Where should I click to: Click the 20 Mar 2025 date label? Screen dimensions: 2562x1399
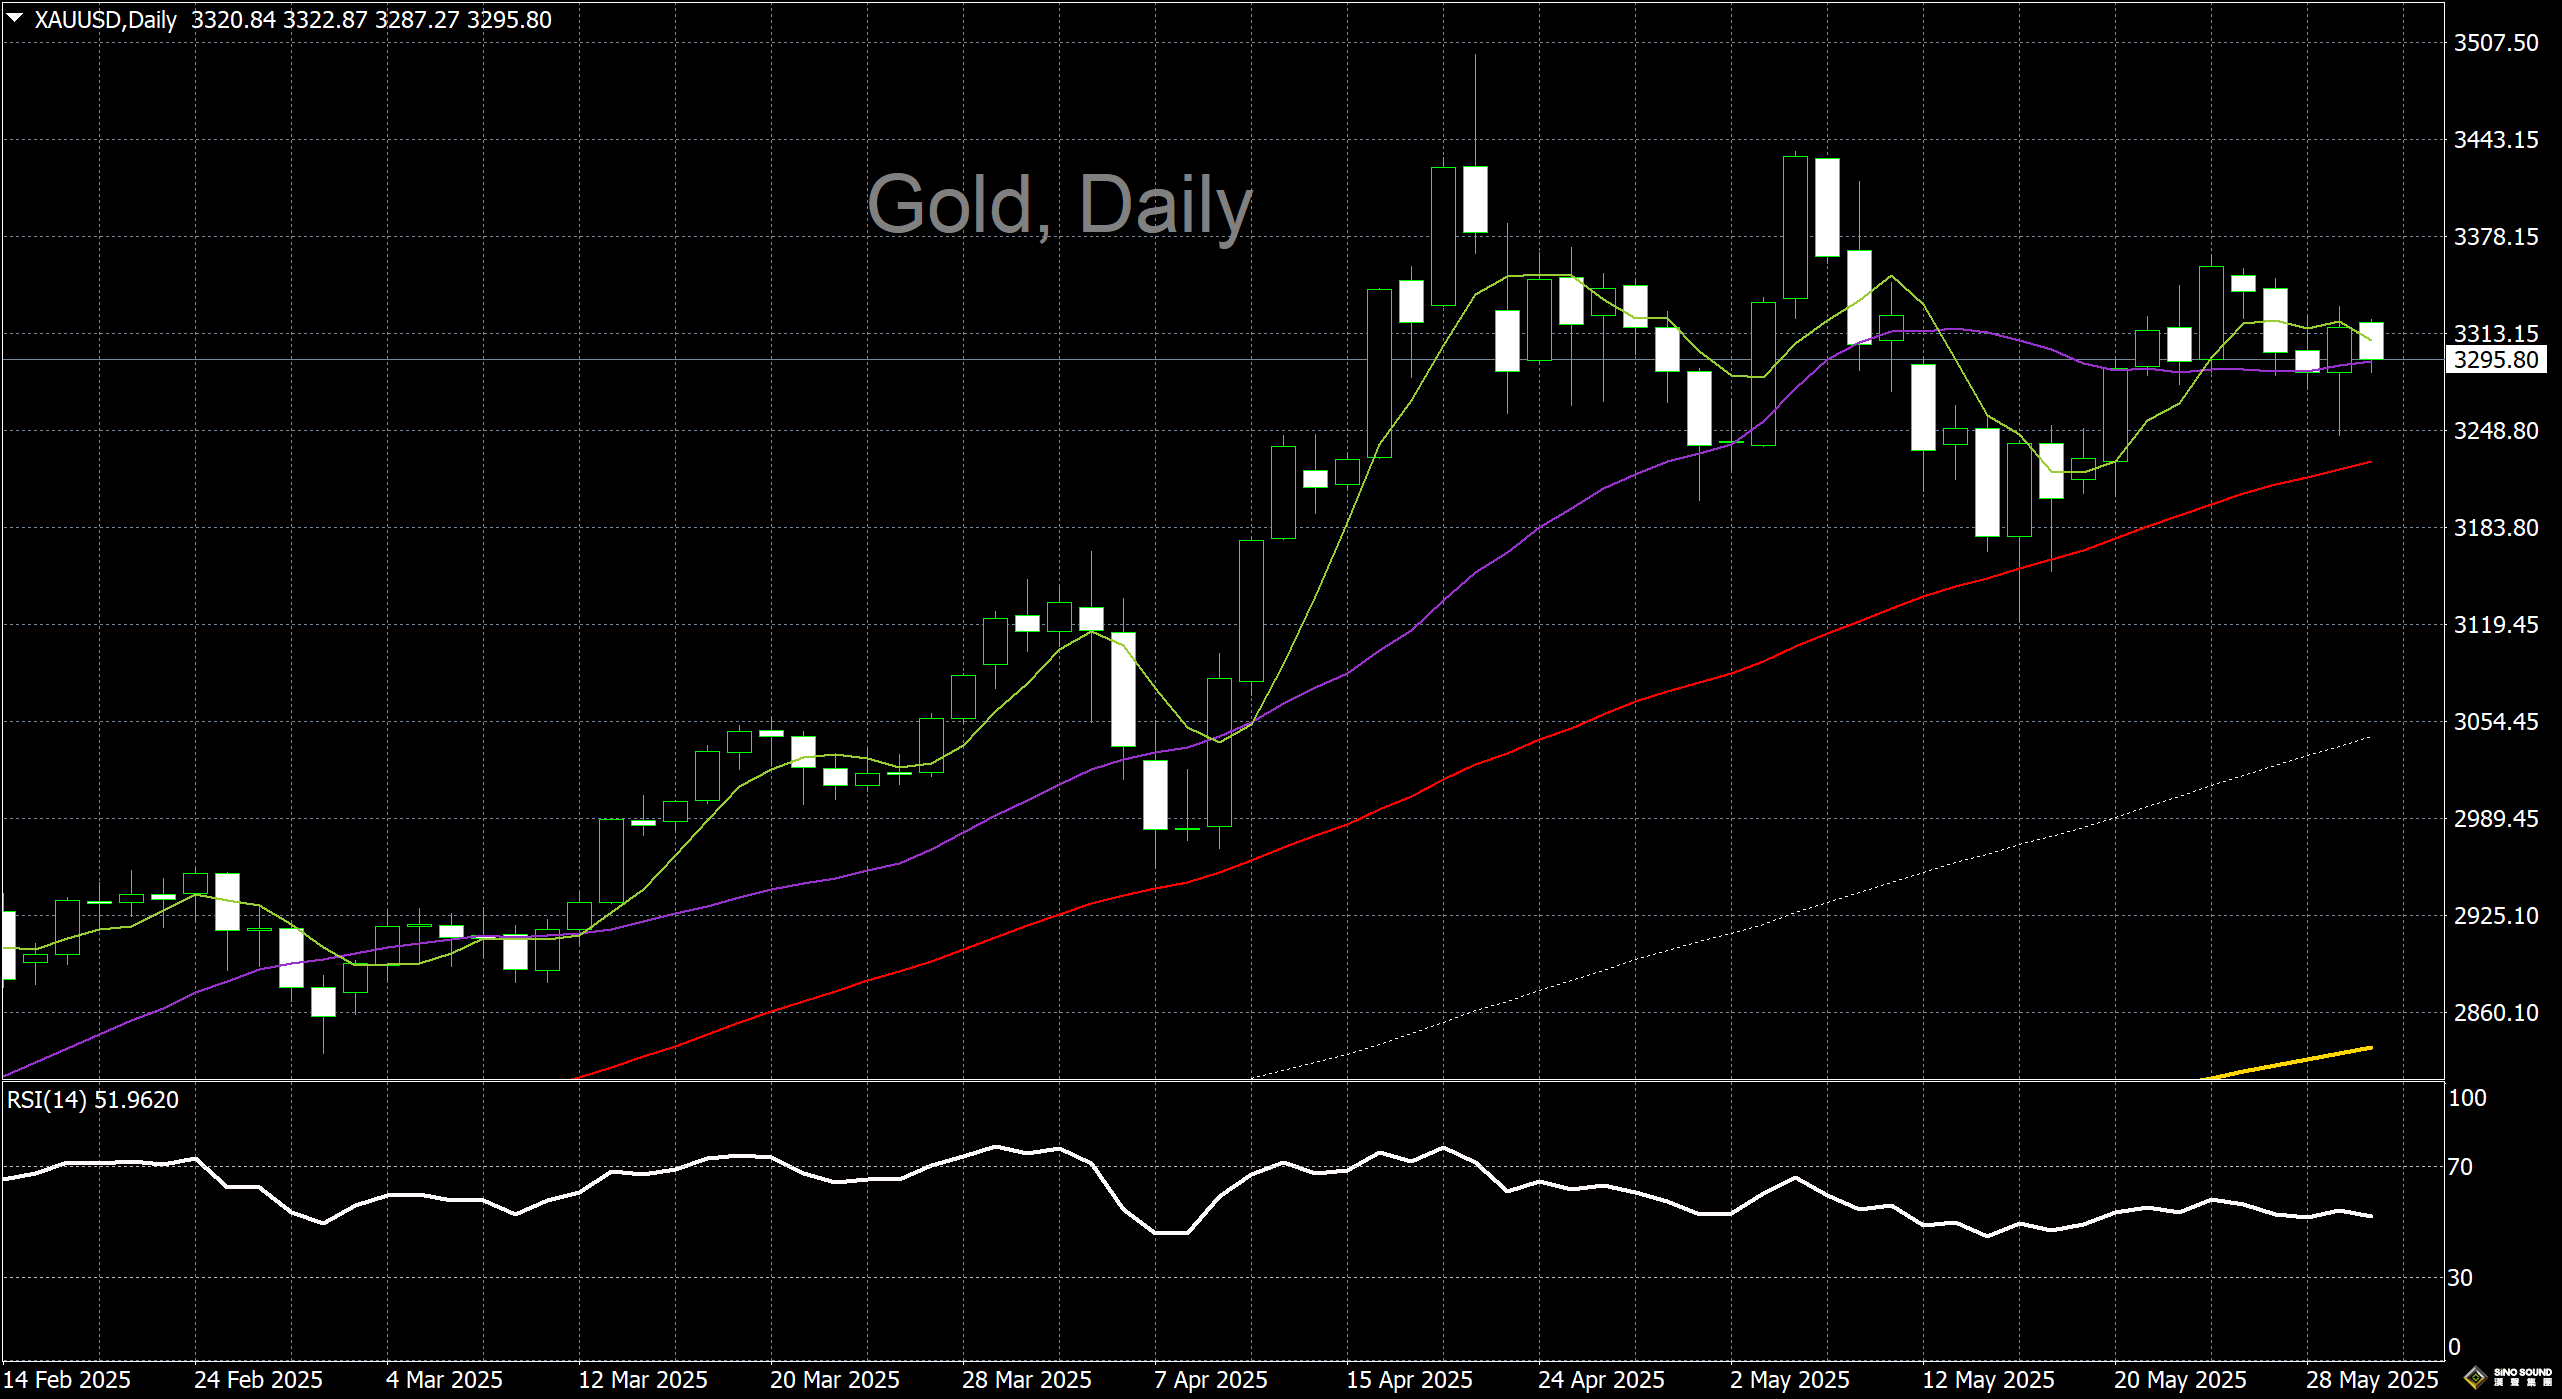coord(835,1380)
